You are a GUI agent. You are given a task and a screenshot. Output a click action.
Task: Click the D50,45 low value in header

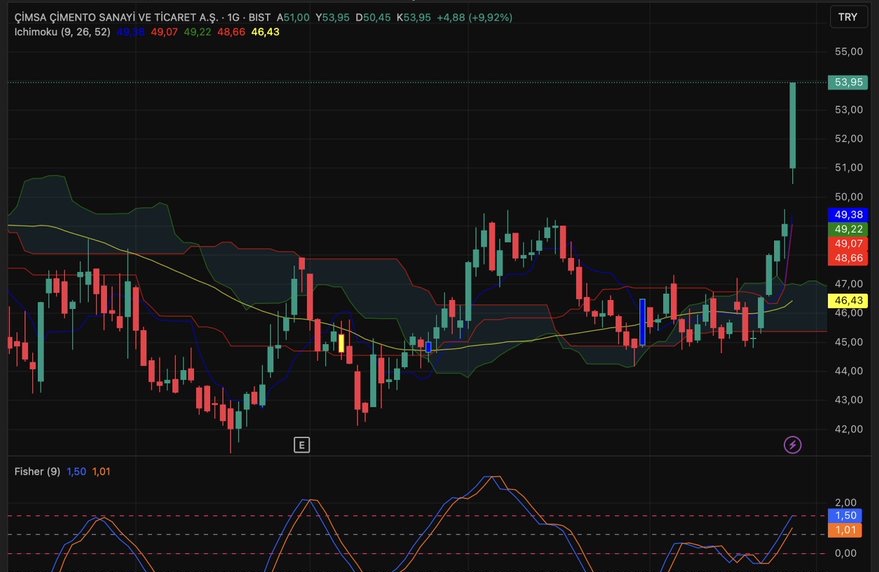pyautogui.click(x=373, y=17)
